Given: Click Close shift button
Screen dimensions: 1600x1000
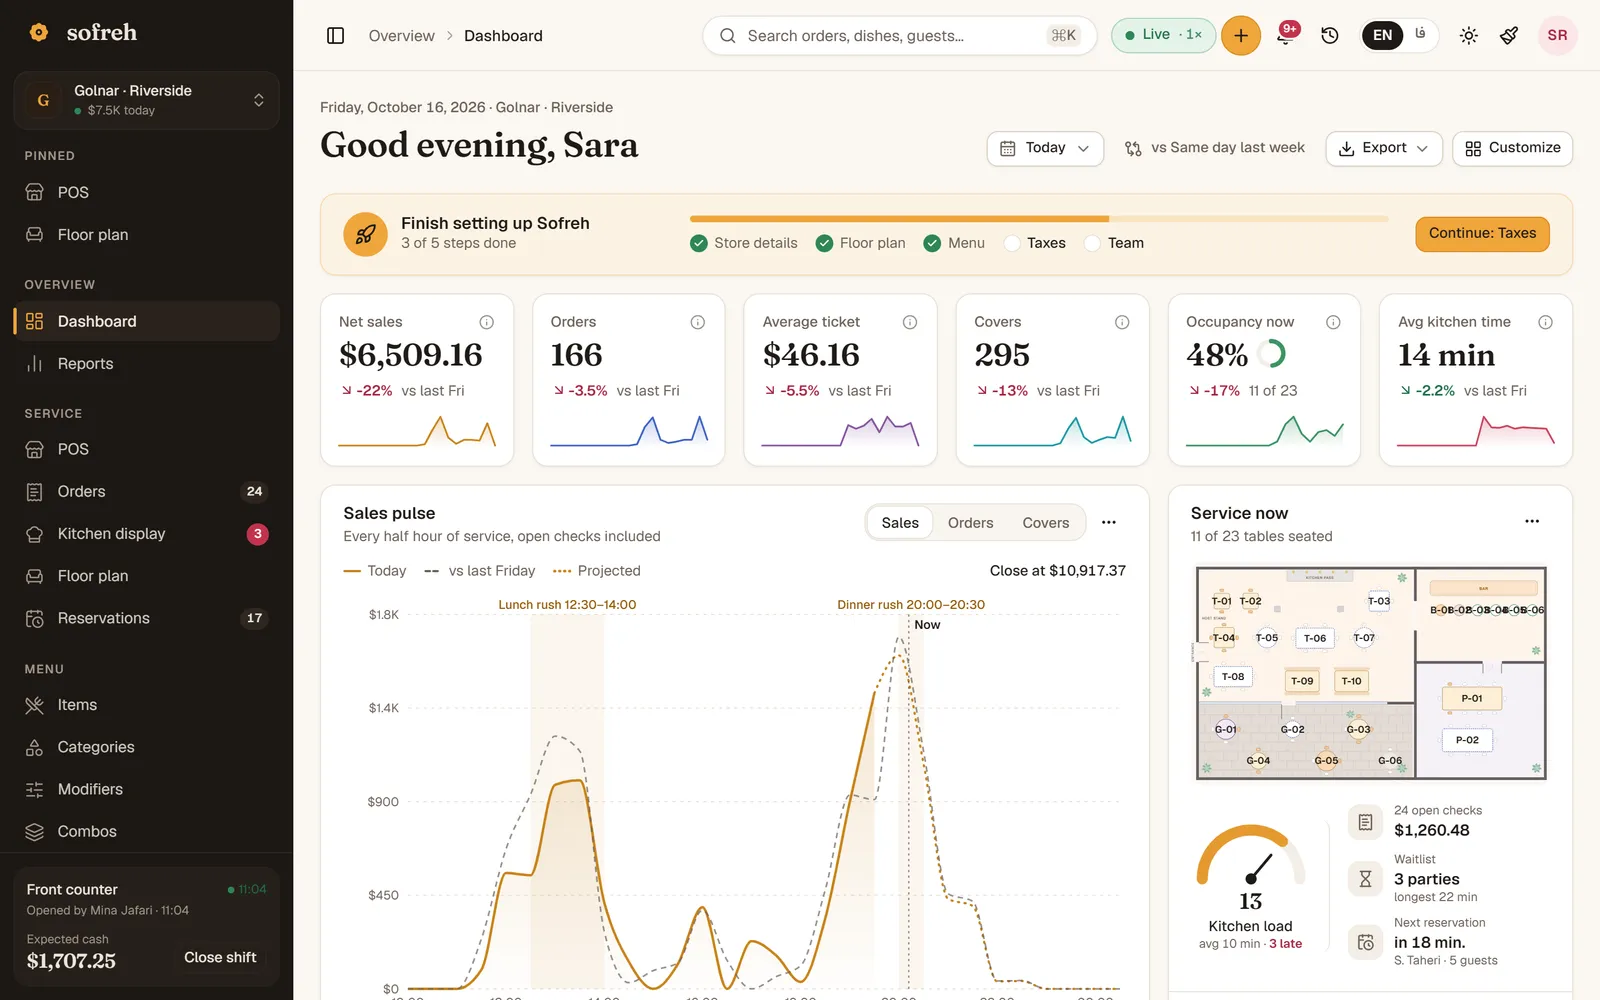Looking at the screenshot, I should (220, 958).
